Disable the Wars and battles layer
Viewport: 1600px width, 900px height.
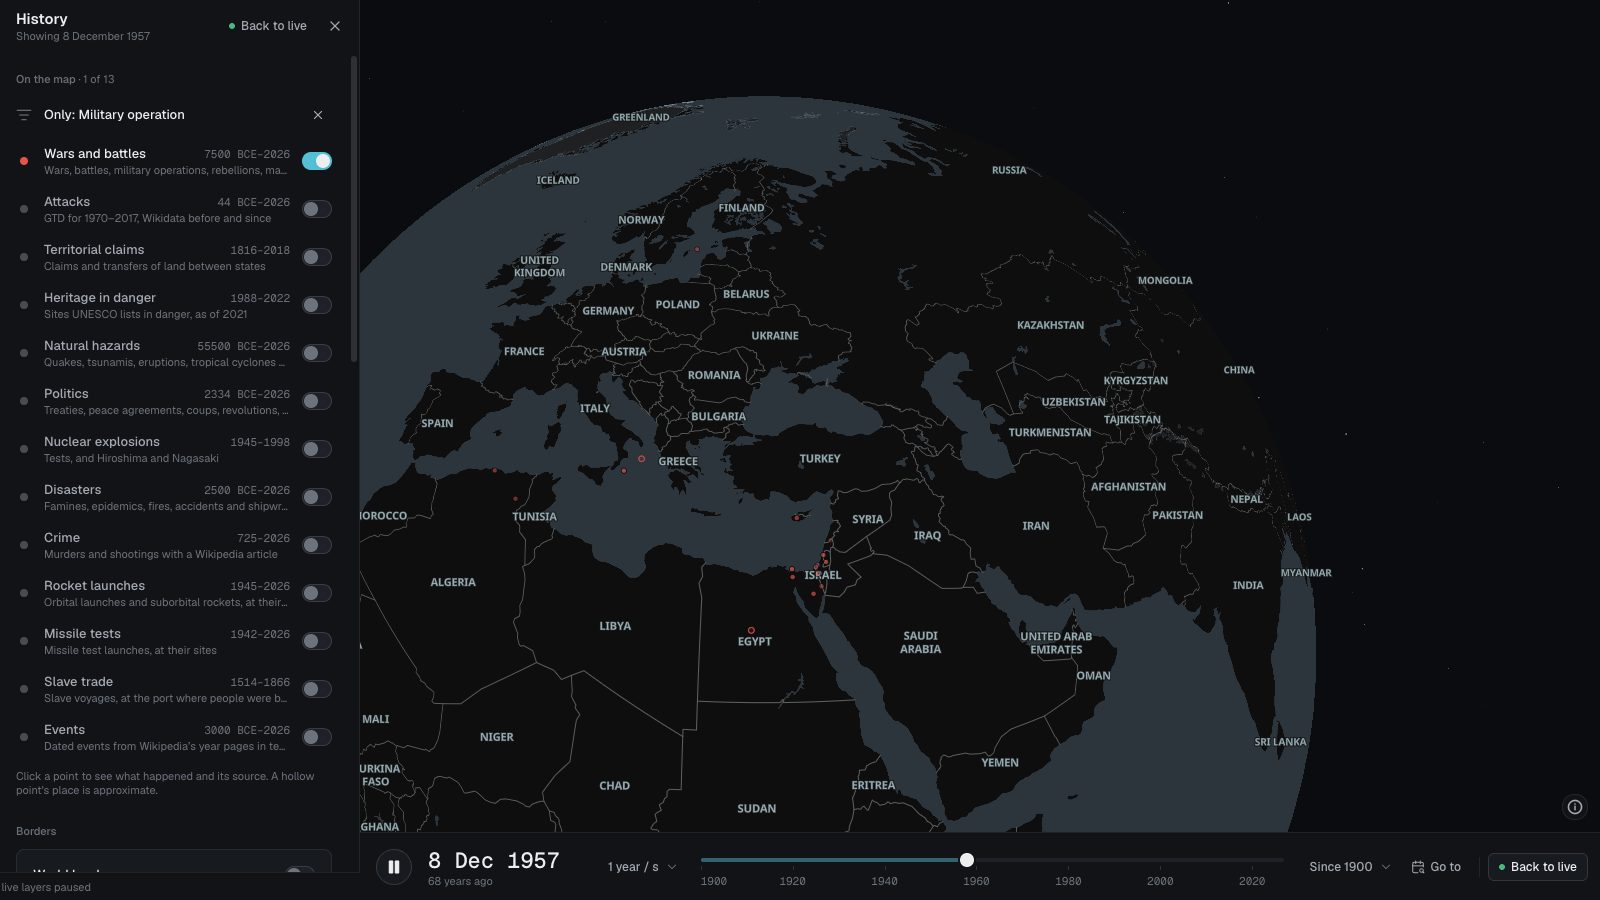[317, 161]
